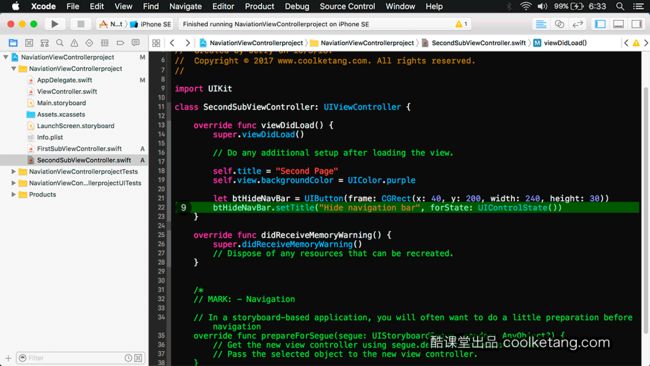Open the related items grid menu

(x=156, y=43)
